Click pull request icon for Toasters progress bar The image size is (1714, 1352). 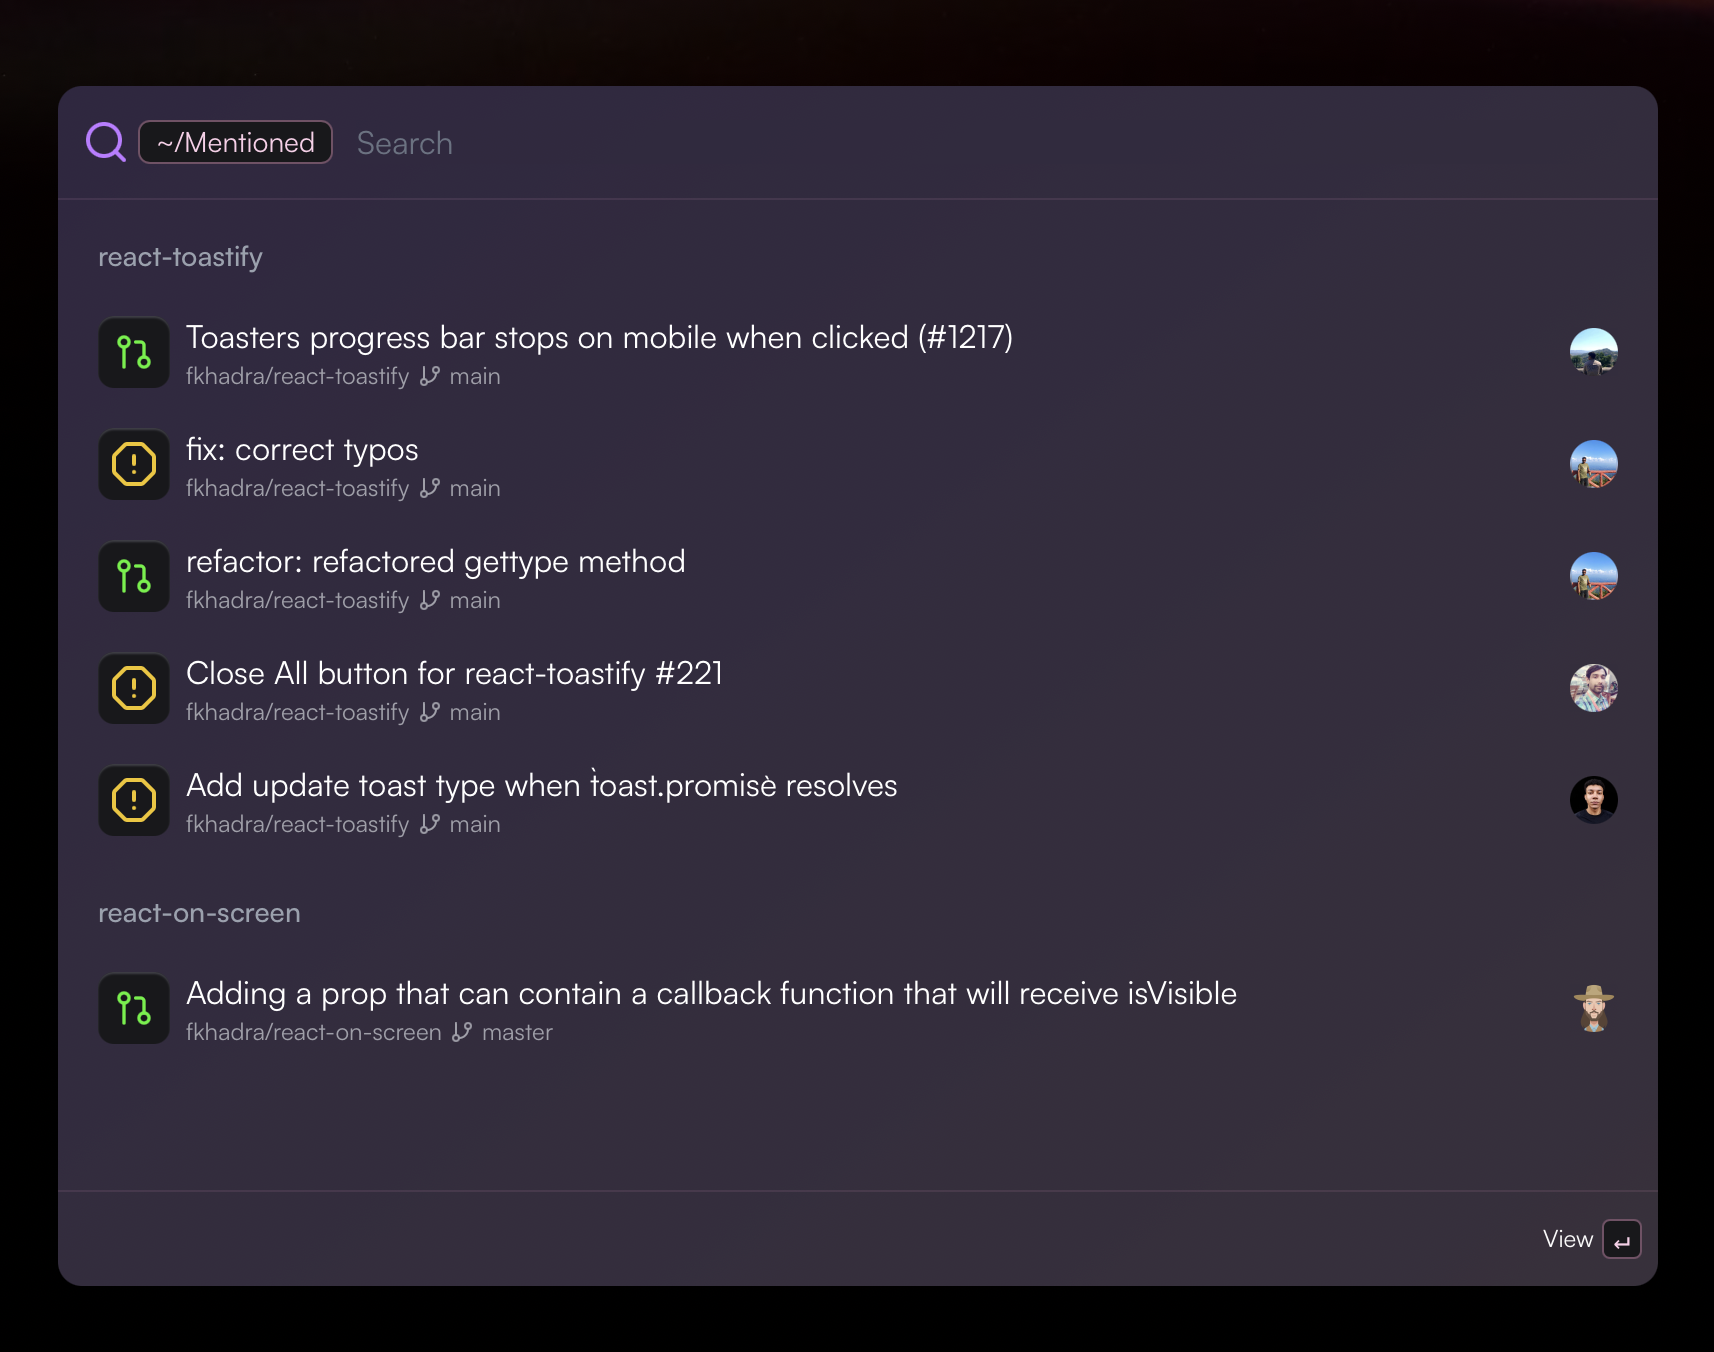pos(134,353)
